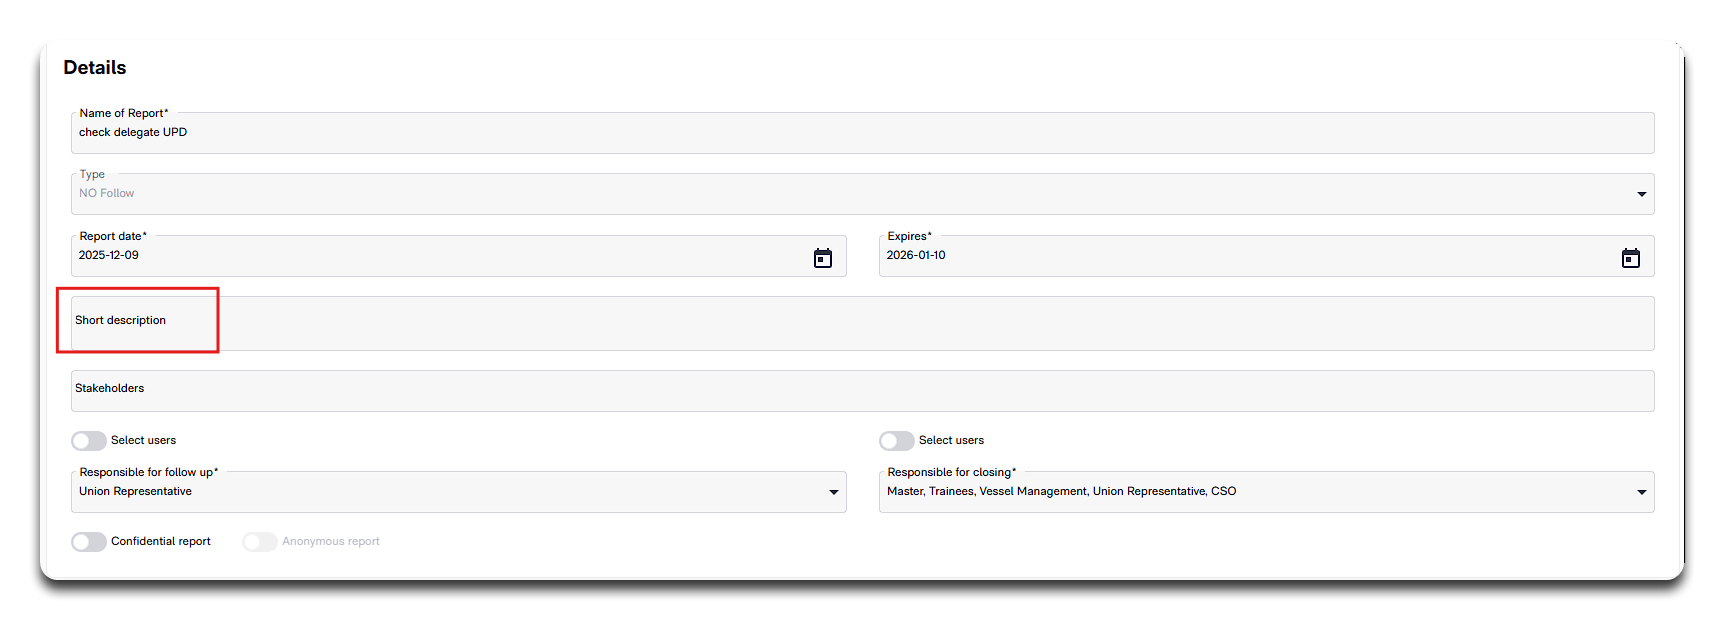Focus the Expires value 2026-01-10
The height and width of the screenshot is (620, 1724).
tap(916, 256)
